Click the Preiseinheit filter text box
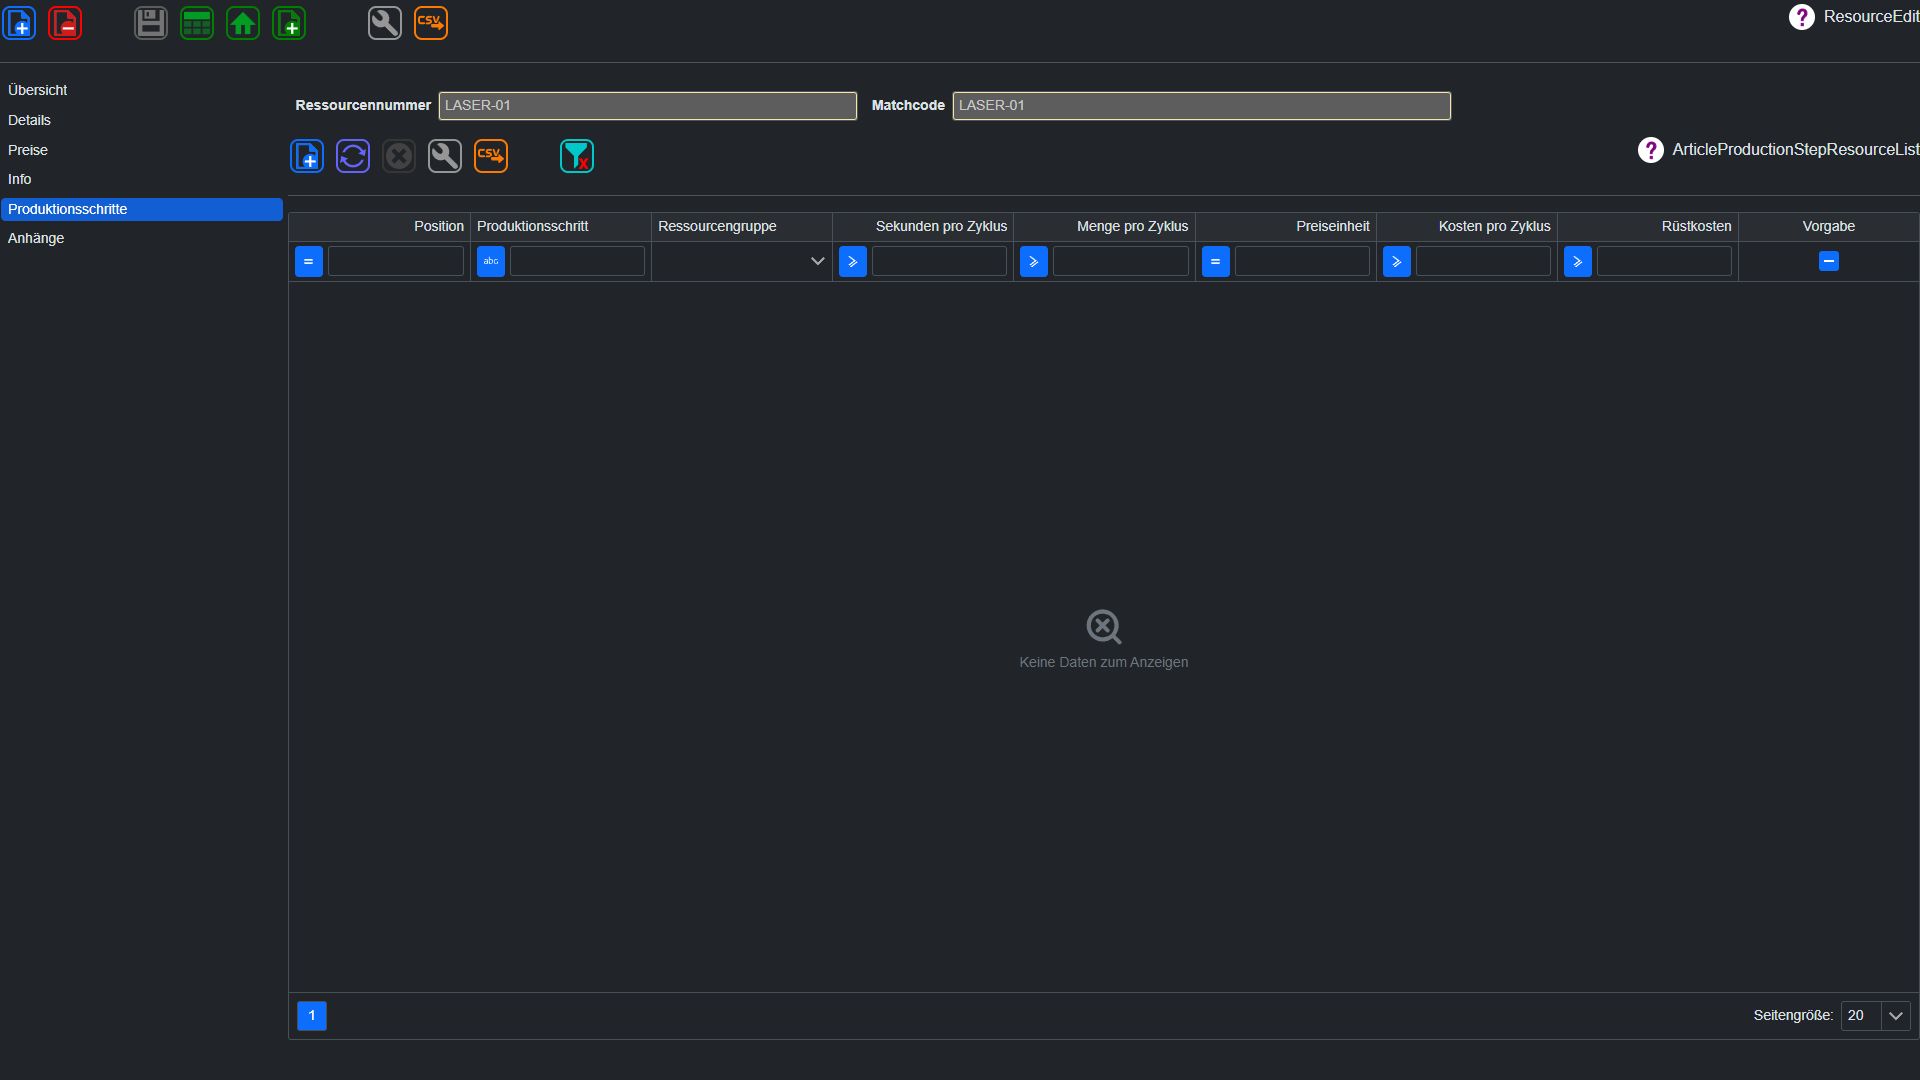 (1302, 262)
